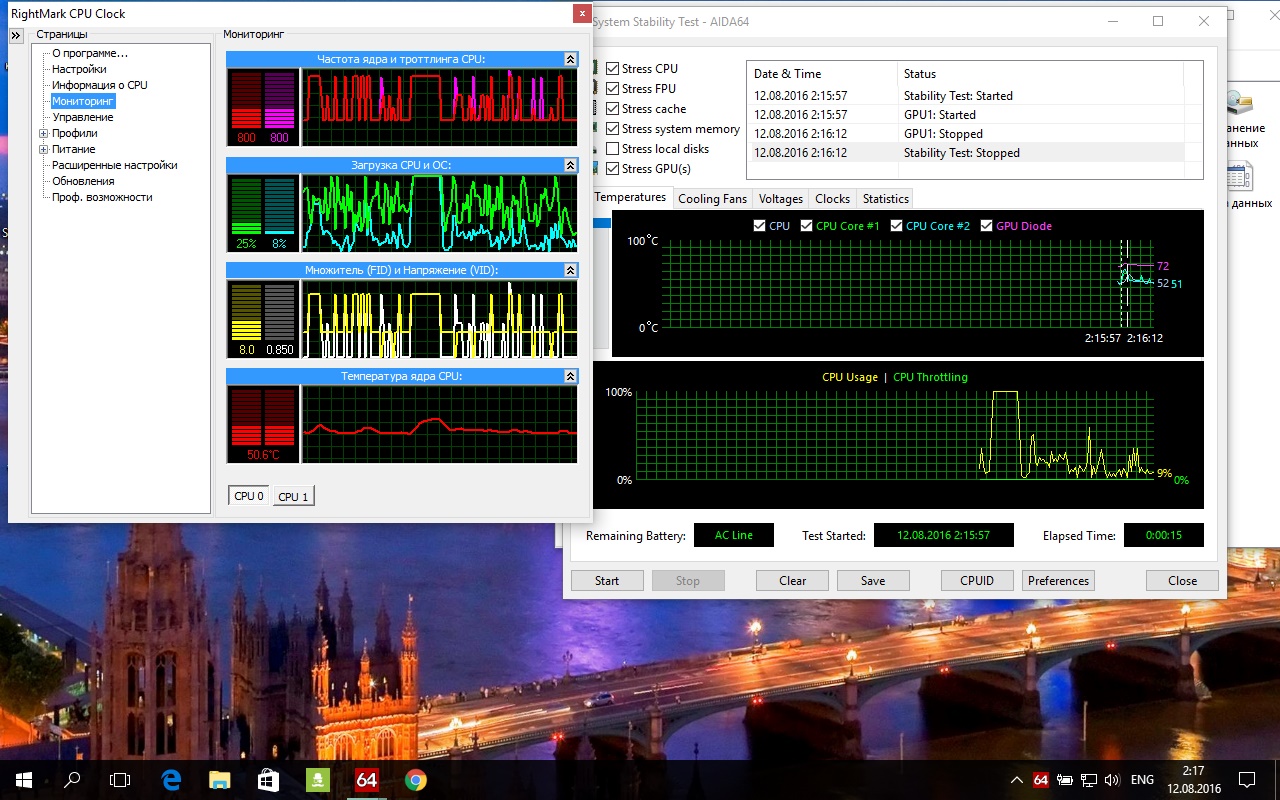Launch Microsoft Edge from the taskbar
Viewport: 1280px width, 800px height.
(171, 780)
